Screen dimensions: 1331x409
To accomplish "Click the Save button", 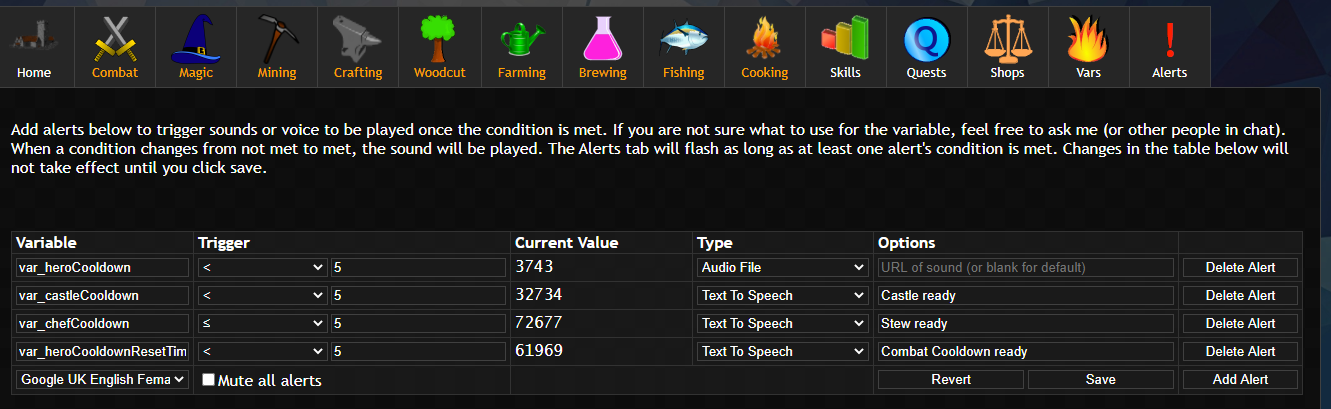I will click(x=1100, y=380).
